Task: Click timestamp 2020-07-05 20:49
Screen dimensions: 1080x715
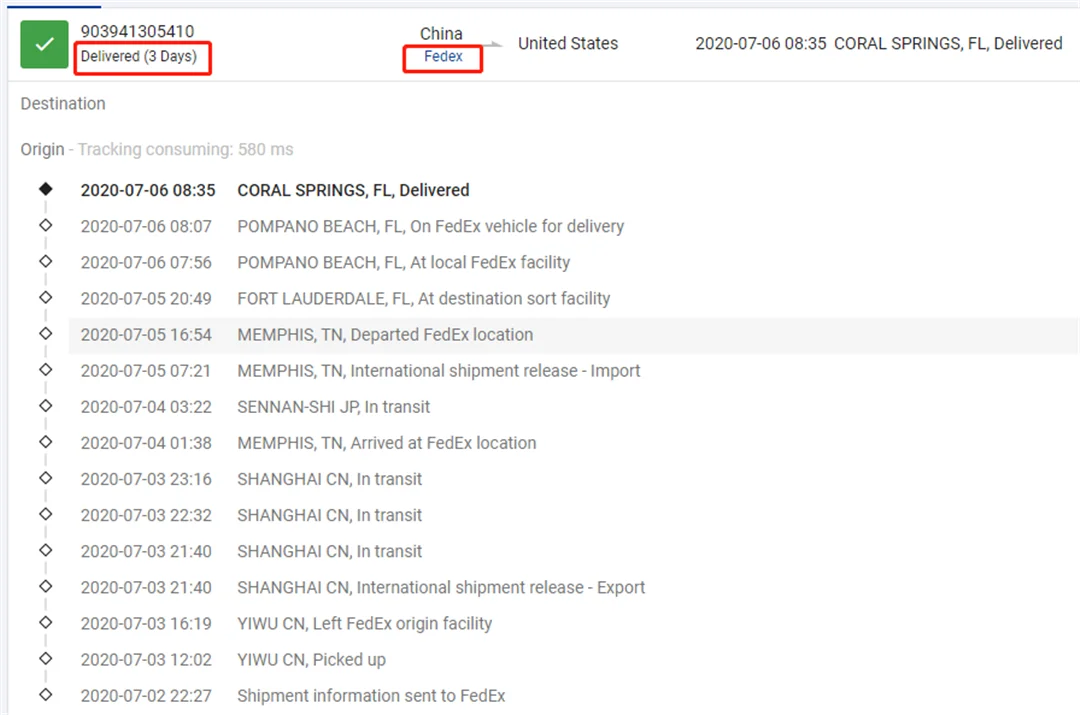Action: (146, 299)
